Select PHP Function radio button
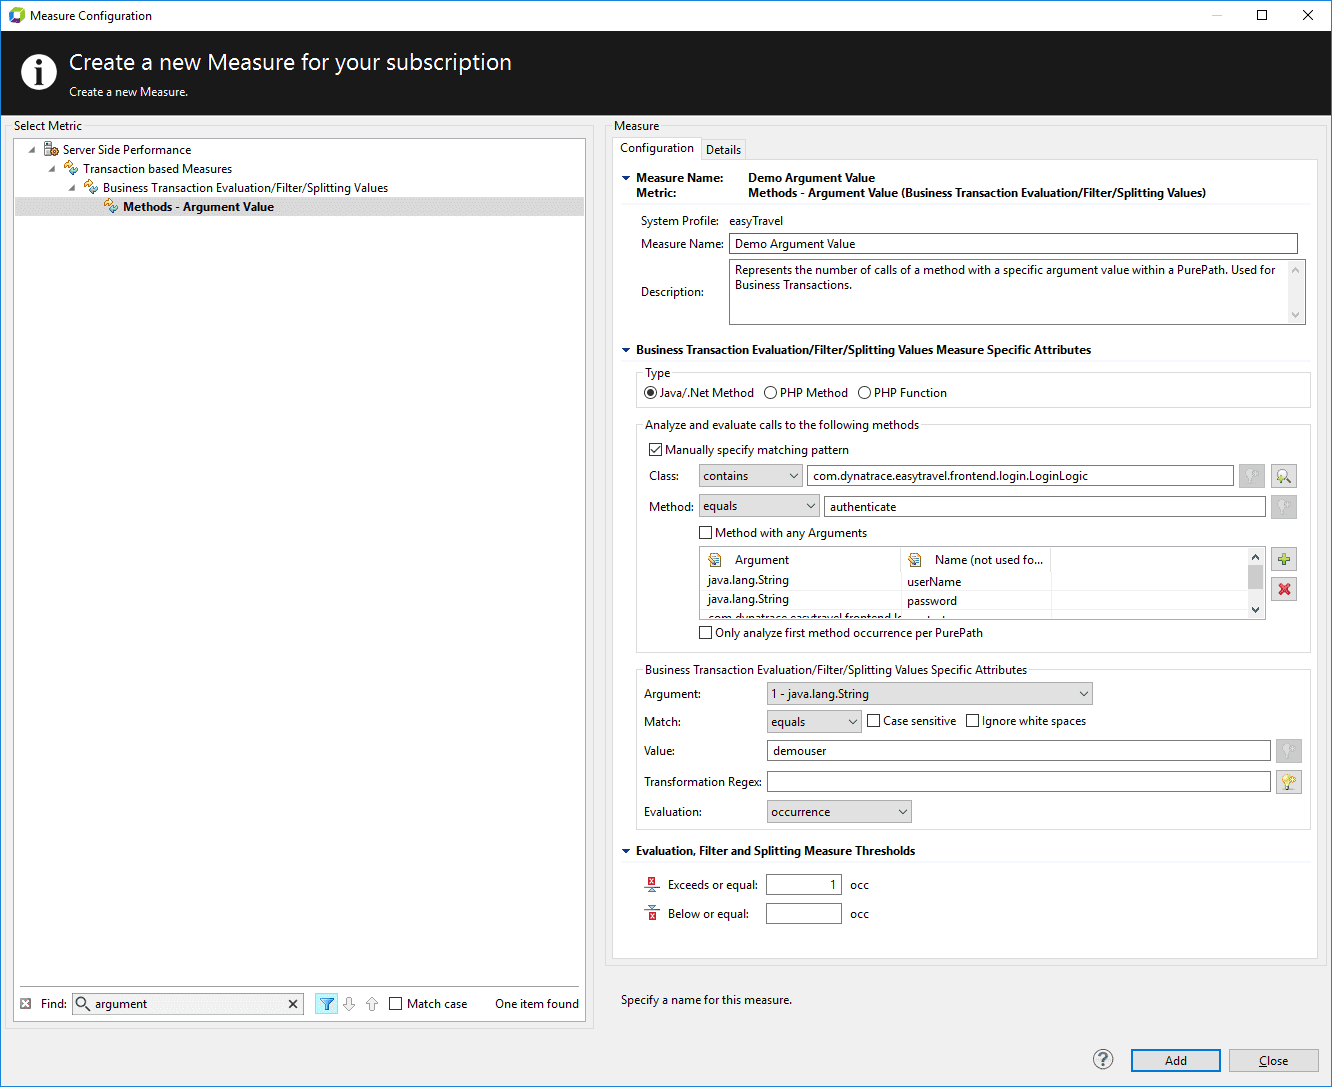1332x1087 pixels. (x=864, y=393)
